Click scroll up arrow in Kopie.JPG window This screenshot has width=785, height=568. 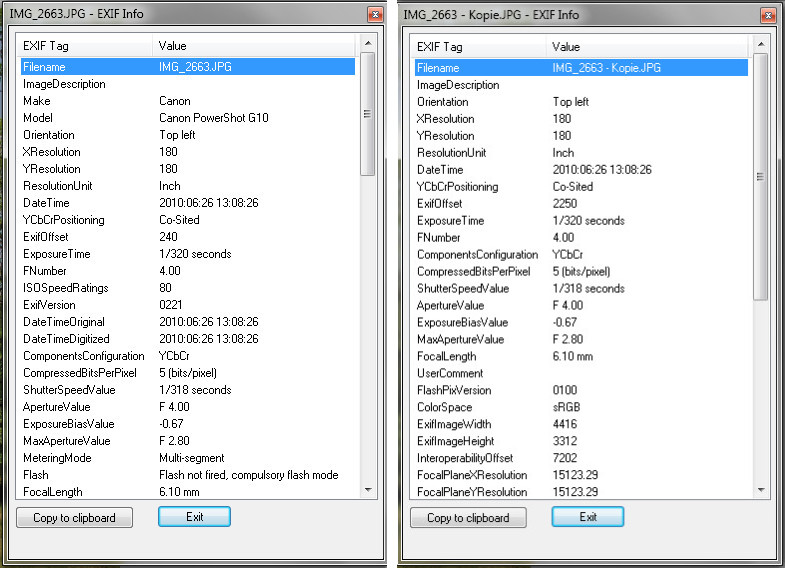[761, 45]
